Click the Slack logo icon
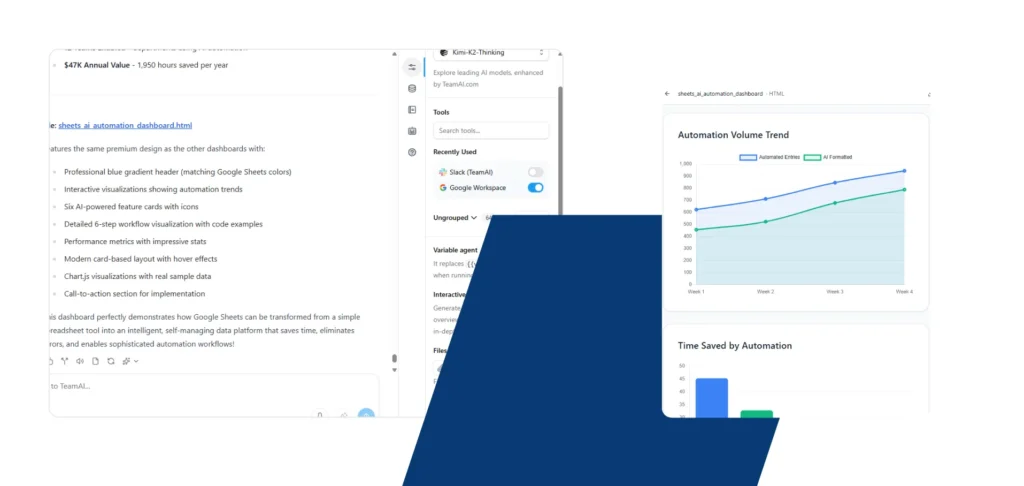Image resolution: width=1024 pixels, height=486 pixels. tap(443, 172)
